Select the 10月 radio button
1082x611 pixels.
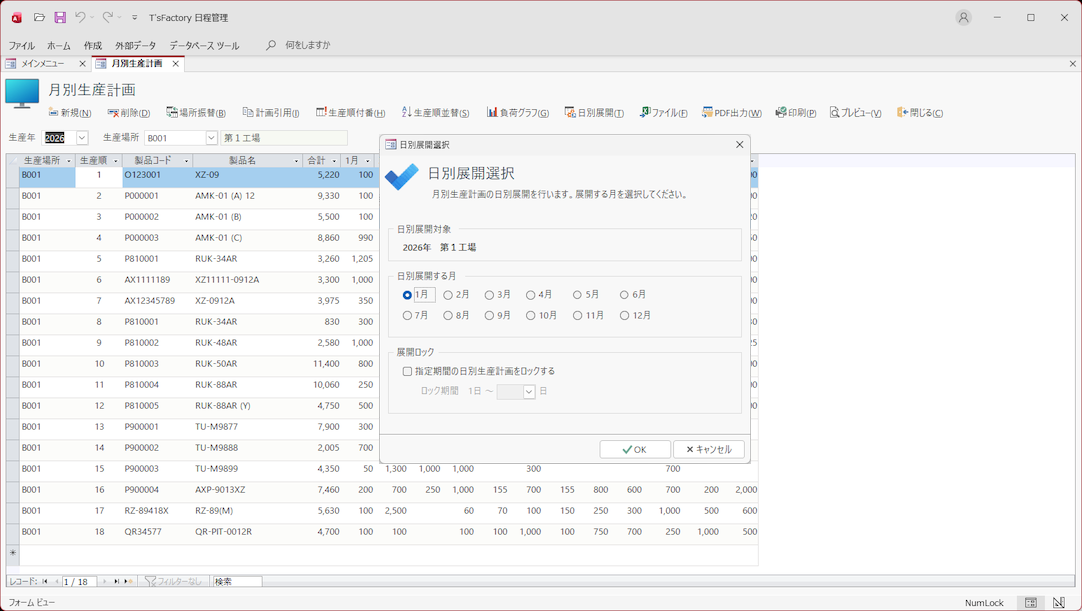click(531, 316)
